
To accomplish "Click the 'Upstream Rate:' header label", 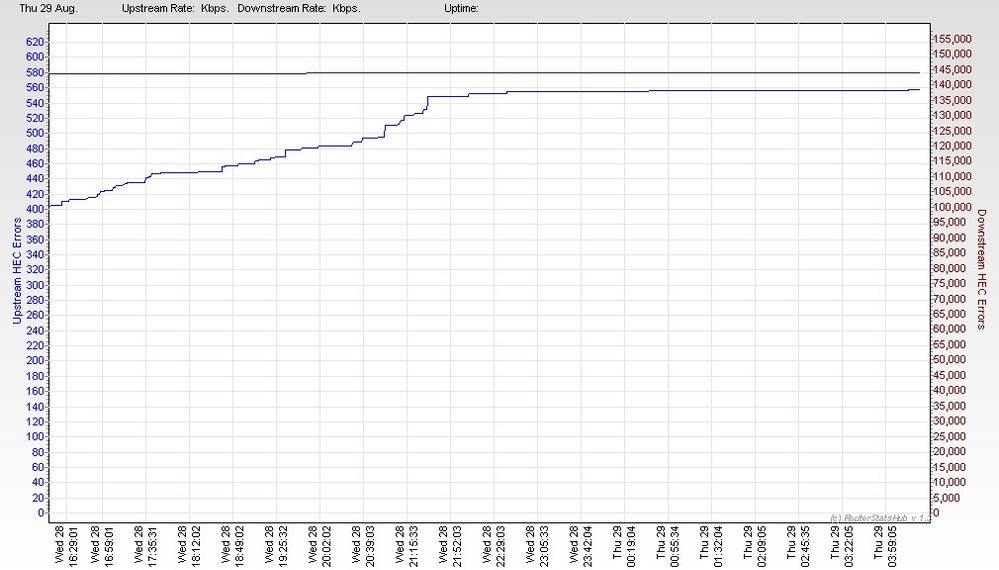I will click(x=158, y=8).
